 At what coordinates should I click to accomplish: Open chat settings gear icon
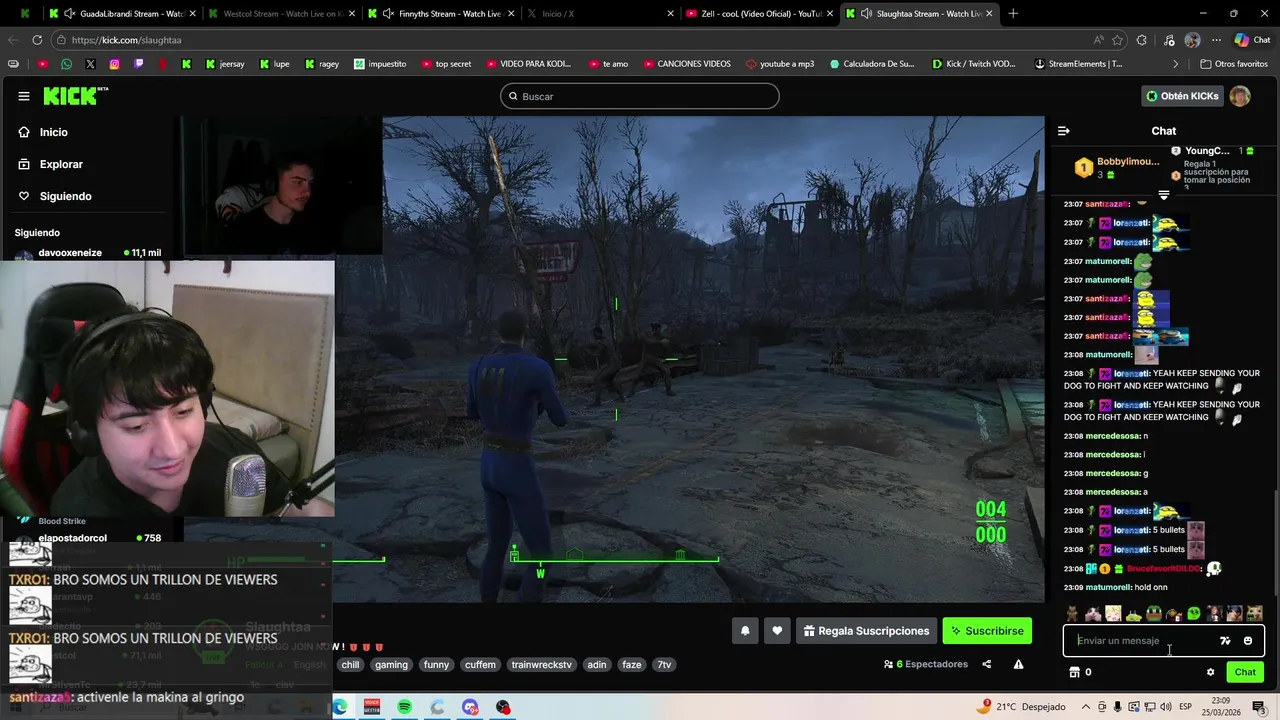[x=1210, y=672]
